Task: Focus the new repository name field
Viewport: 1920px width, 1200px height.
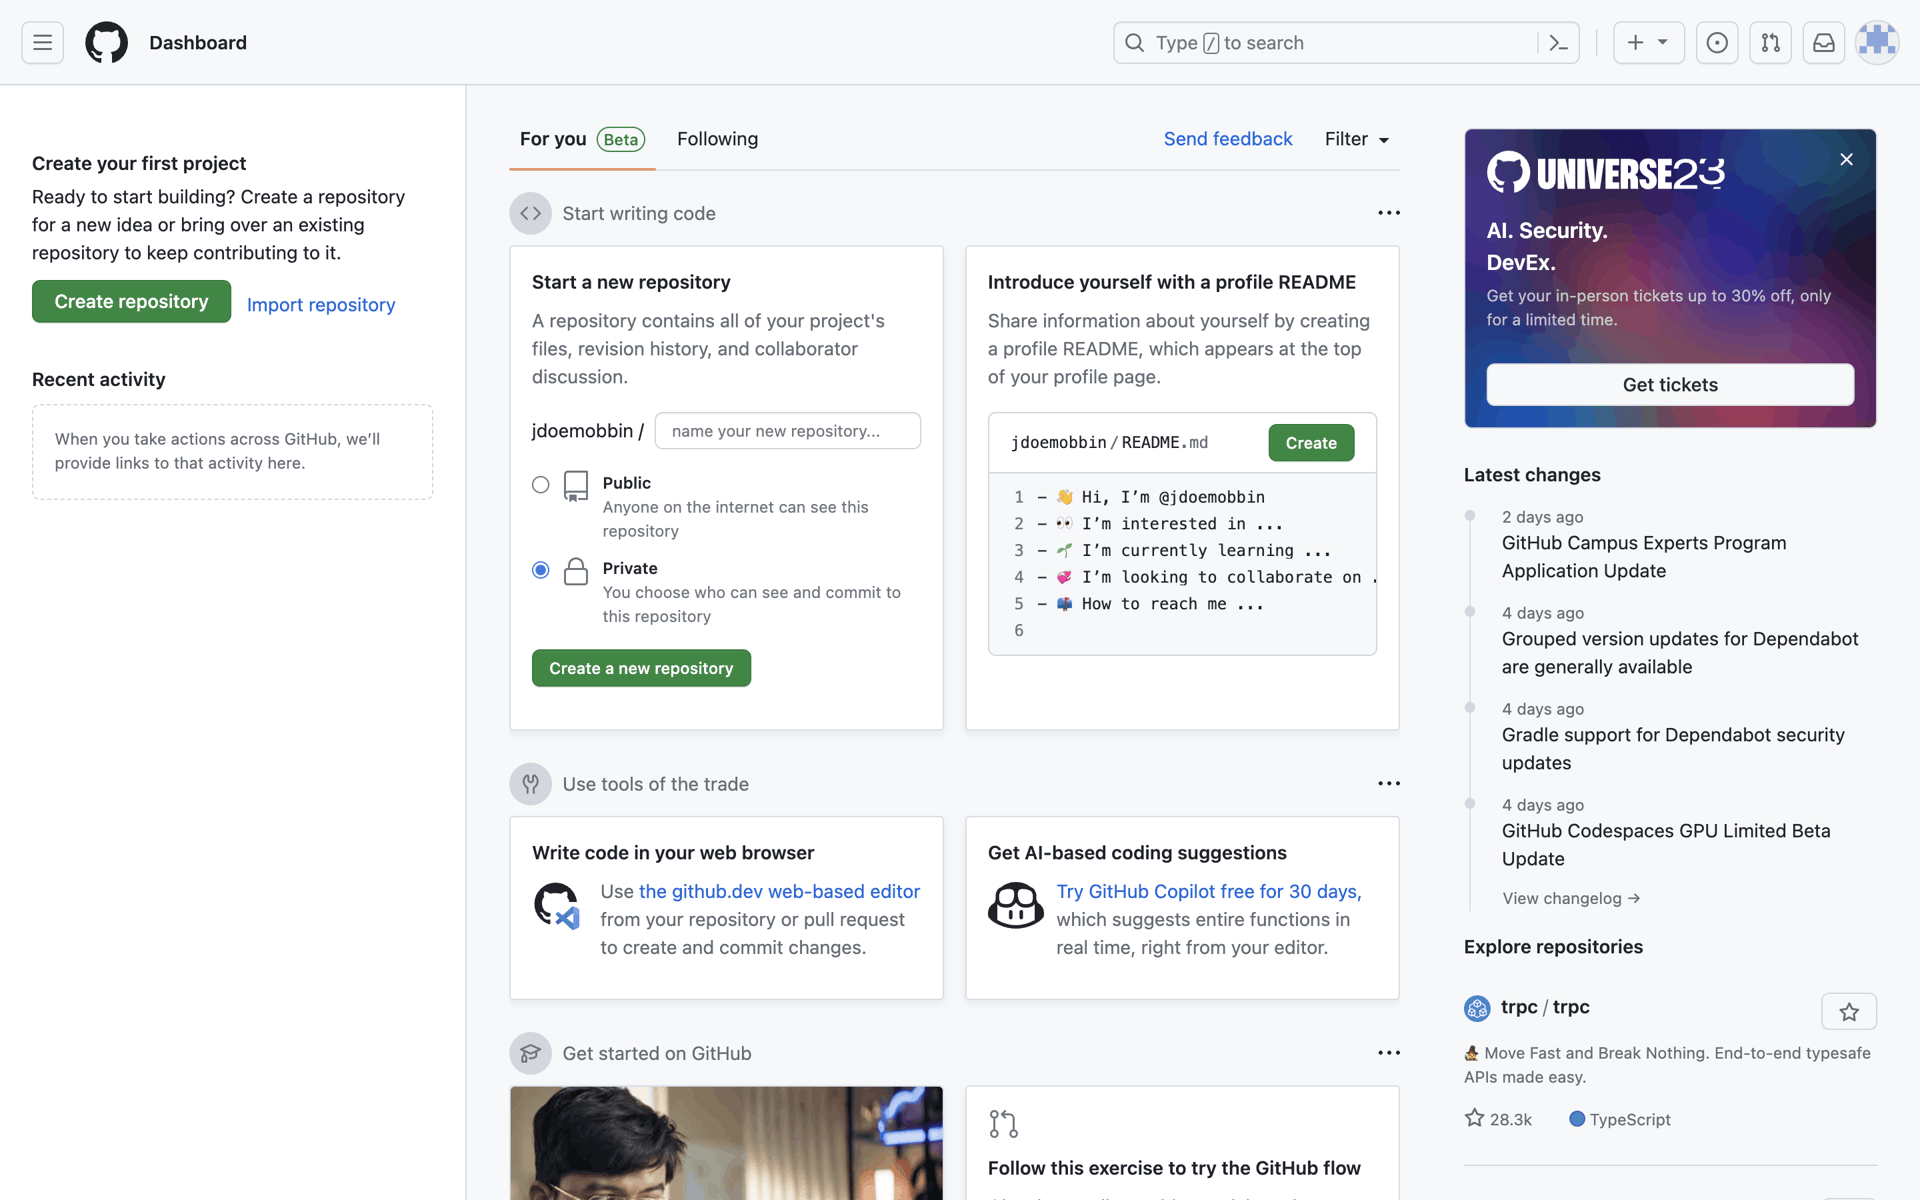Action: (x=787, y=431)
